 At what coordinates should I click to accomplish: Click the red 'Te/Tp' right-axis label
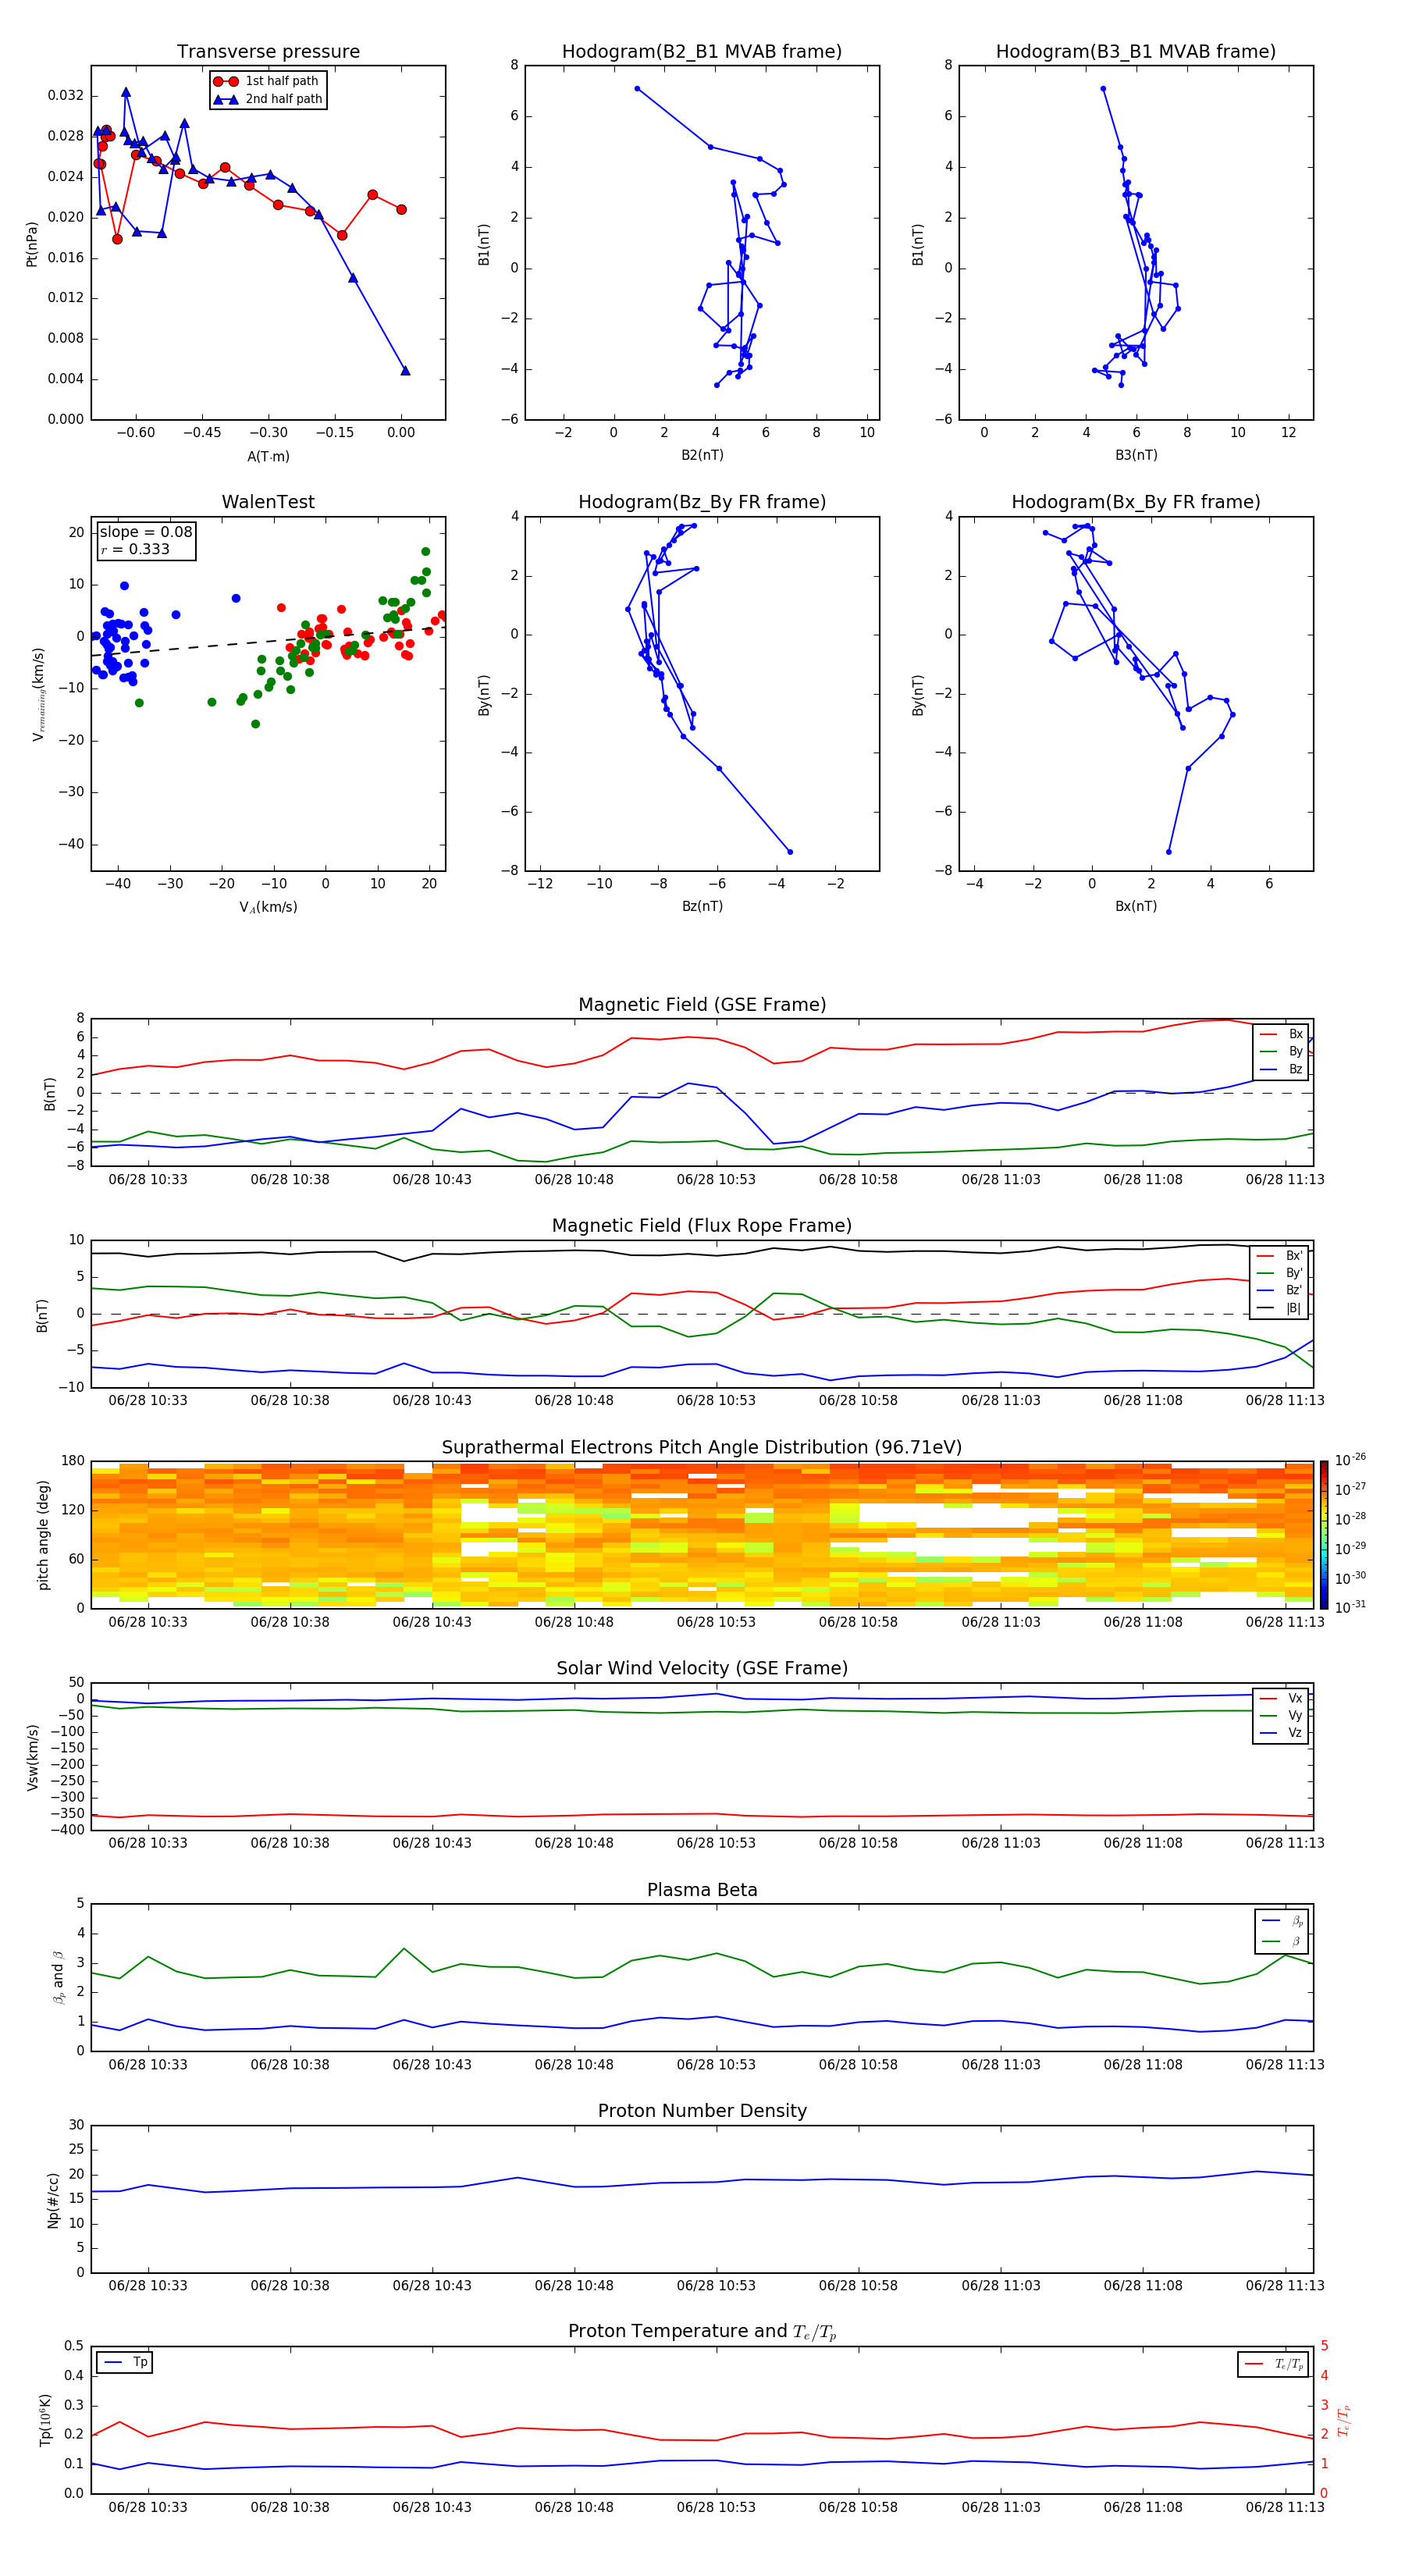click(x=1344, y=2421)
